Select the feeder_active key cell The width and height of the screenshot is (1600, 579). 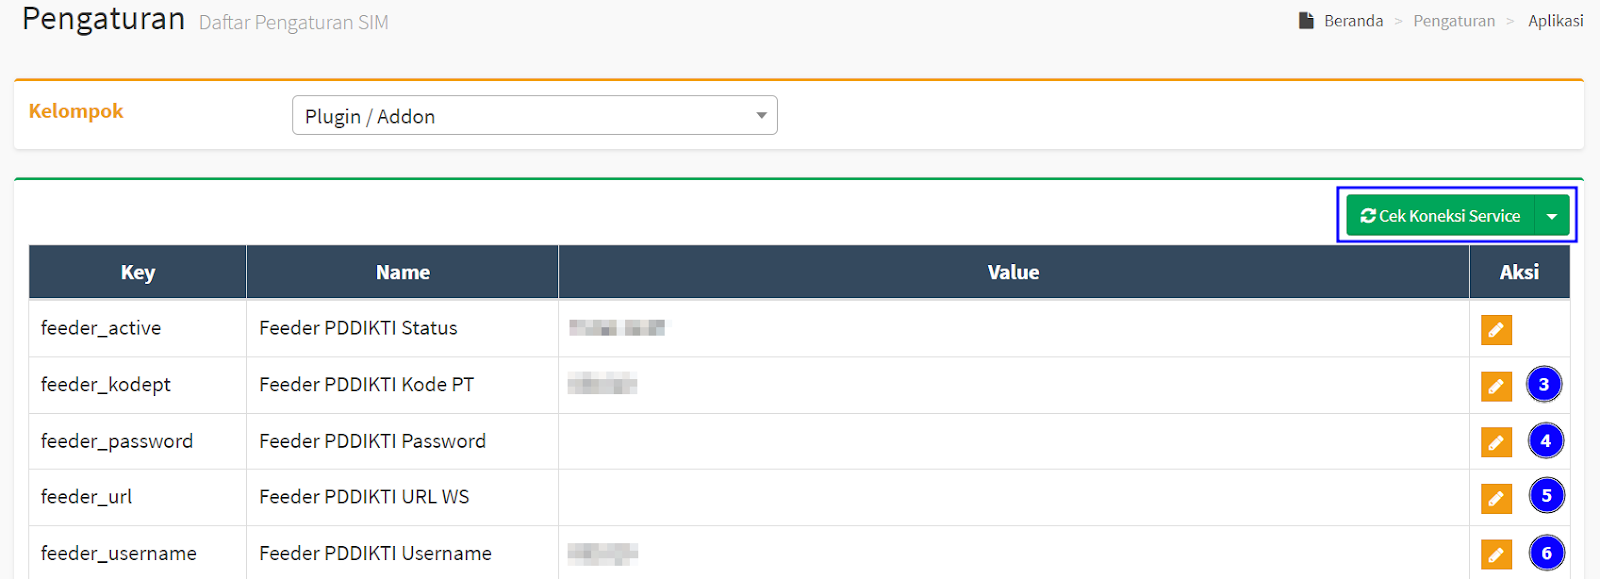click(138, 328)
